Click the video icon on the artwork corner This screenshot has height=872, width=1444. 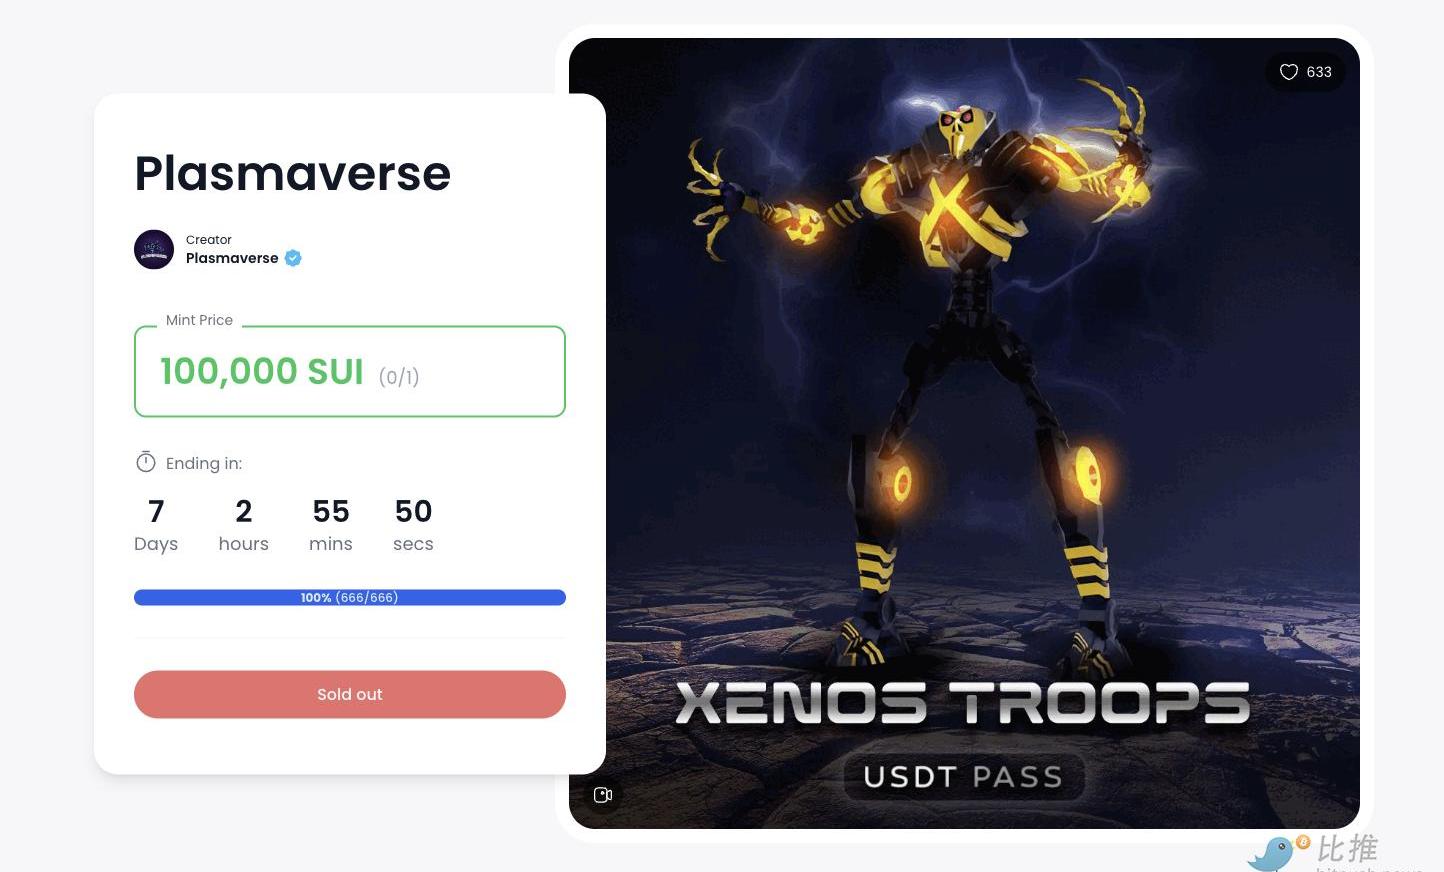(603, 795)
